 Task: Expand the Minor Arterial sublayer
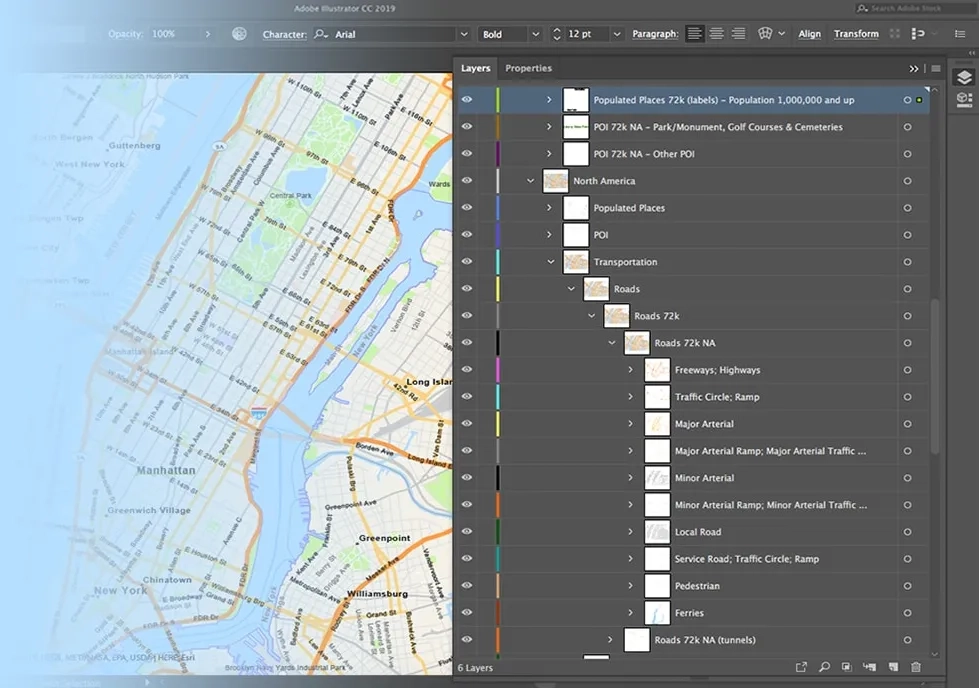tap(631, 478)
